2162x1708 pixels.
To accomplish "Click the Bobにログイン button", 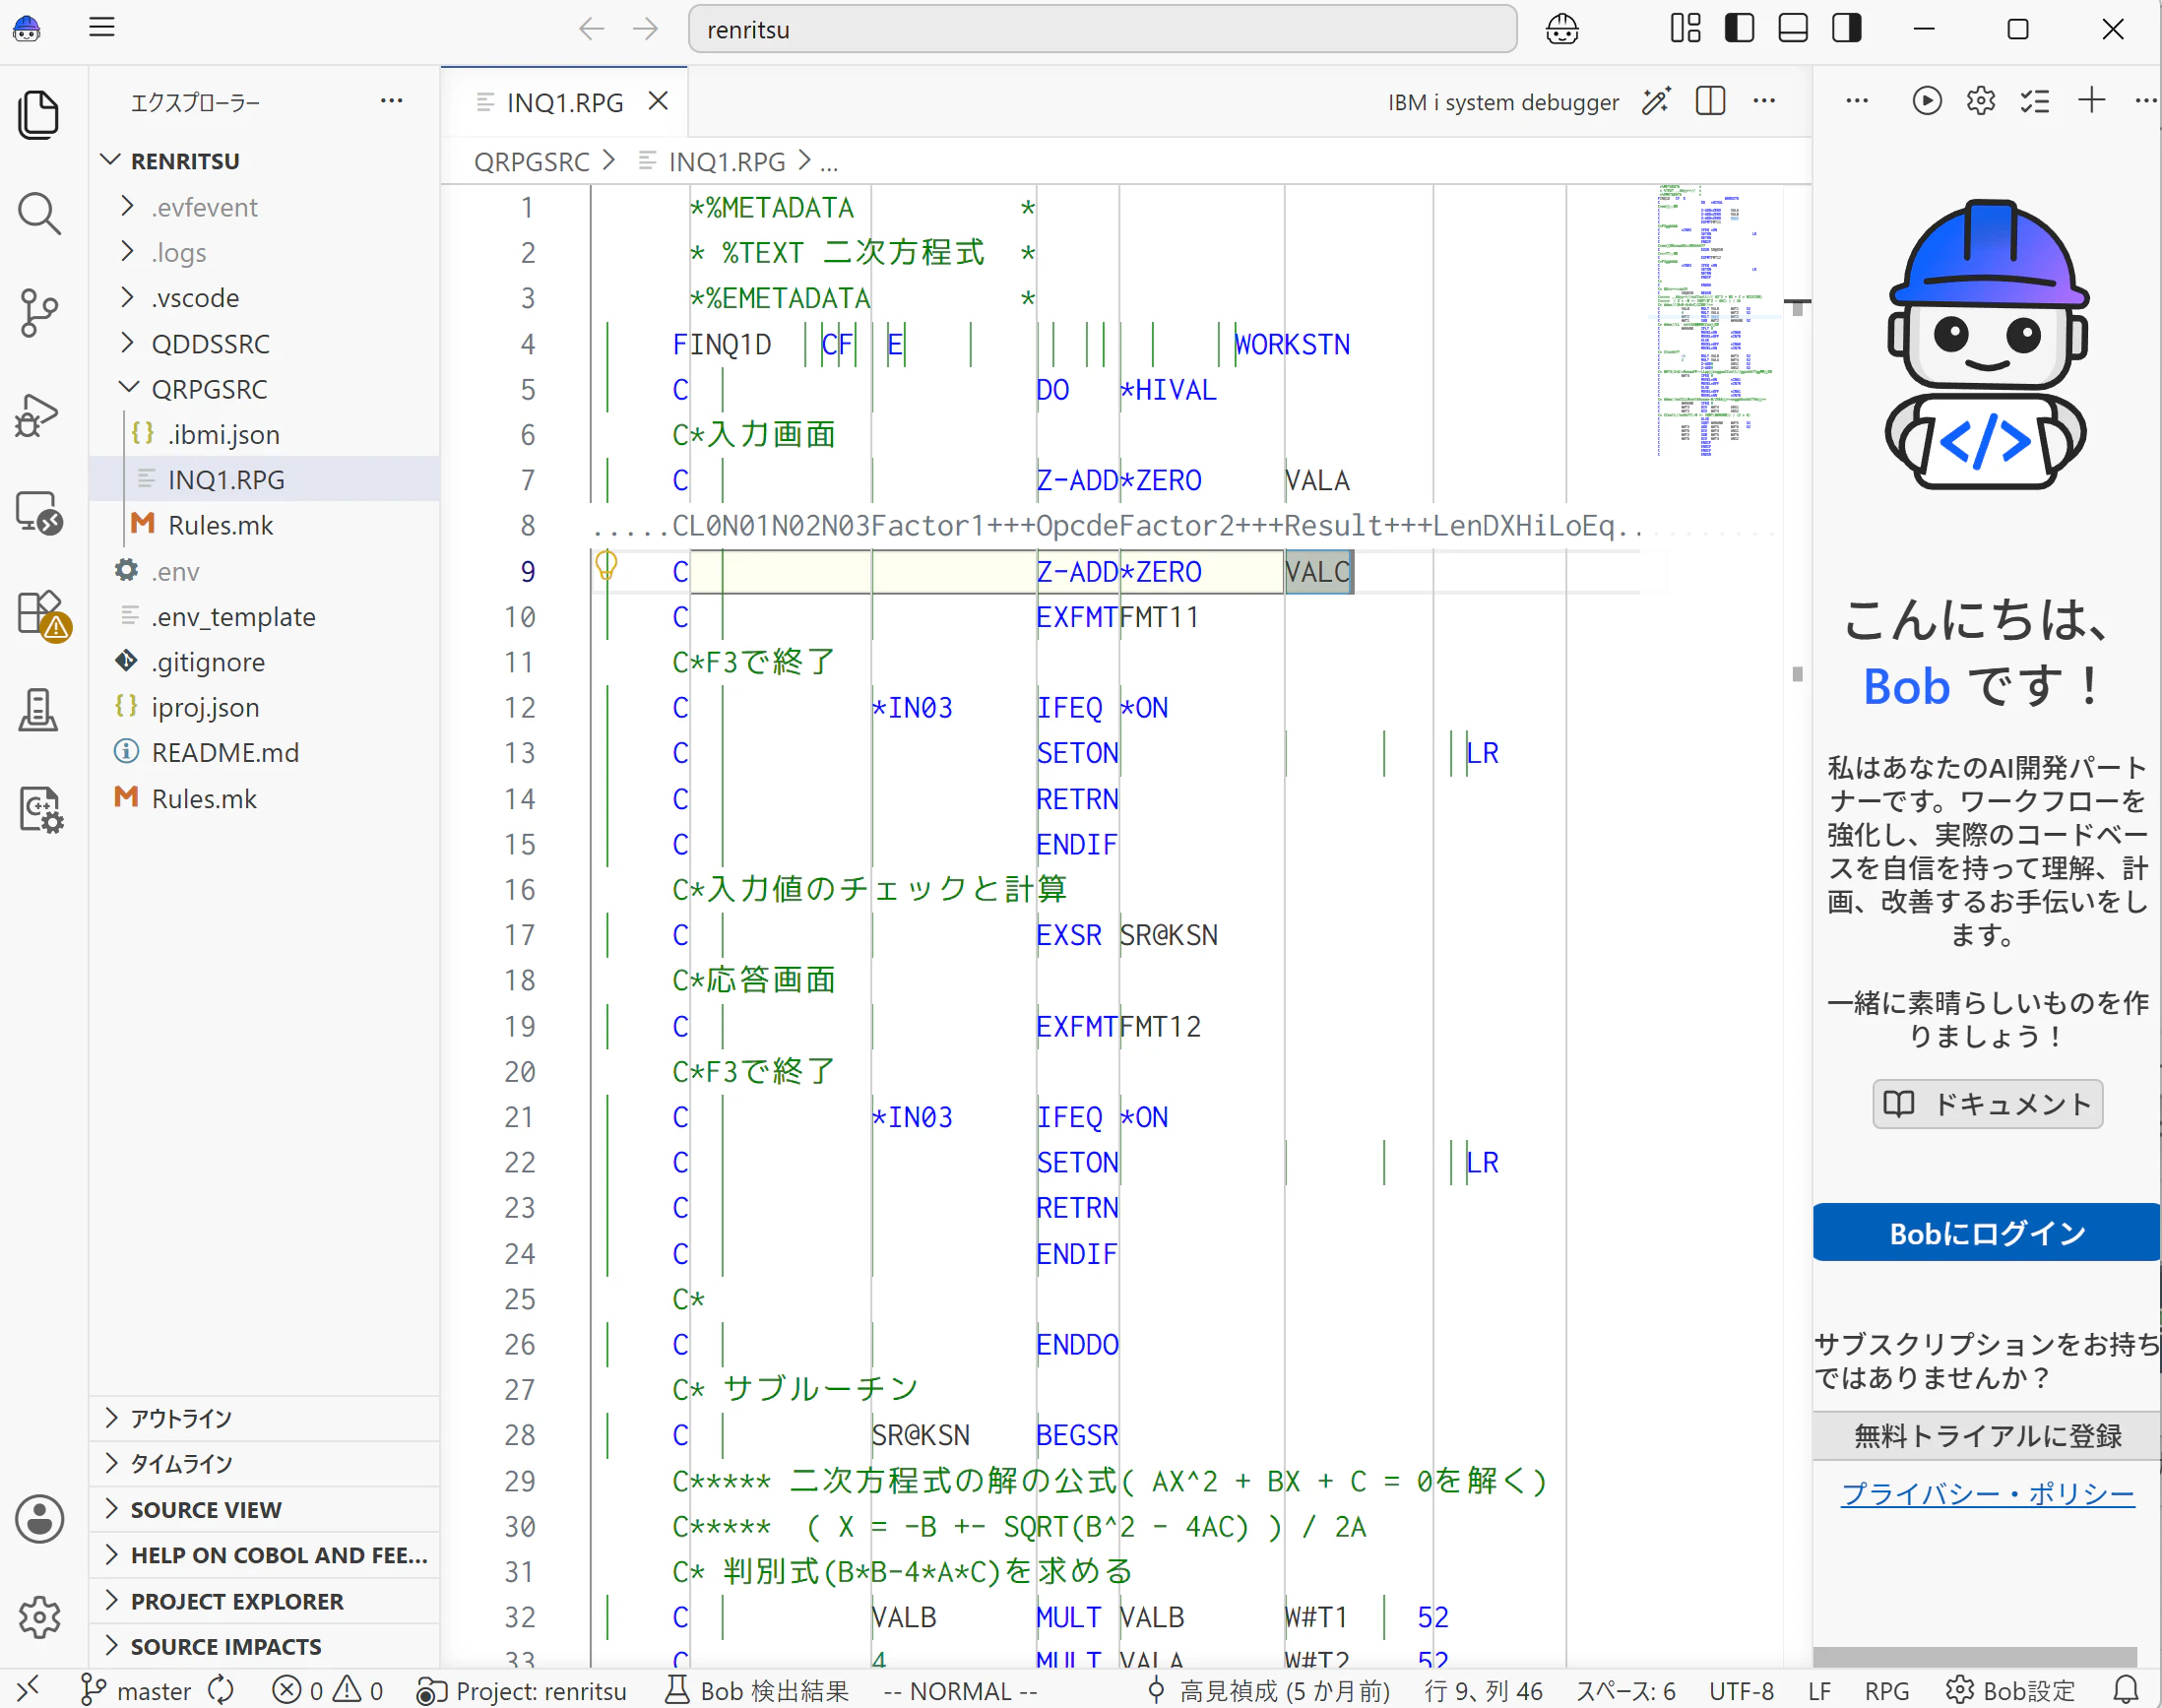I will [x=1987, y=1233].
